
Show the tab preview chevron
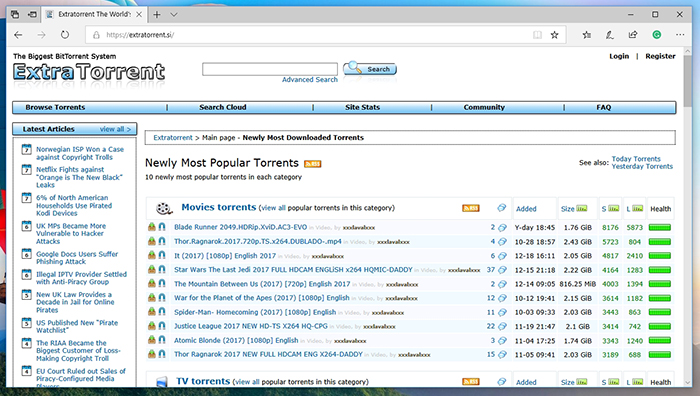[x=174, y=15]
